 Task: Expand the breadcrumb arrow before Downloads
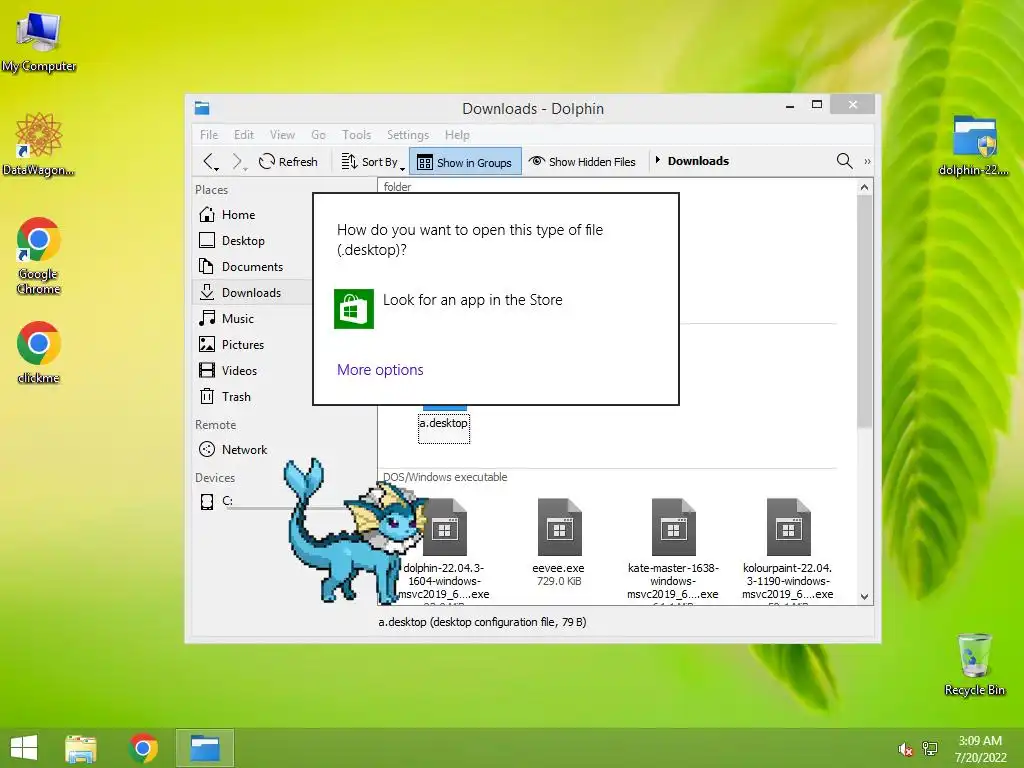click(x=658, y=160)
